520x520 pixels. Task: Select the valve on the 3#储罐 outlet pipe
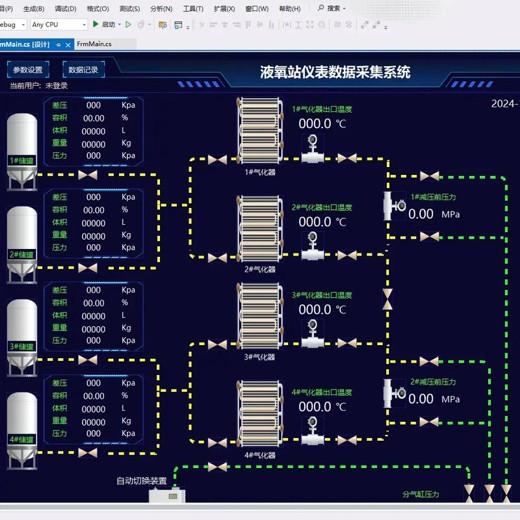[x=88, y=360]
